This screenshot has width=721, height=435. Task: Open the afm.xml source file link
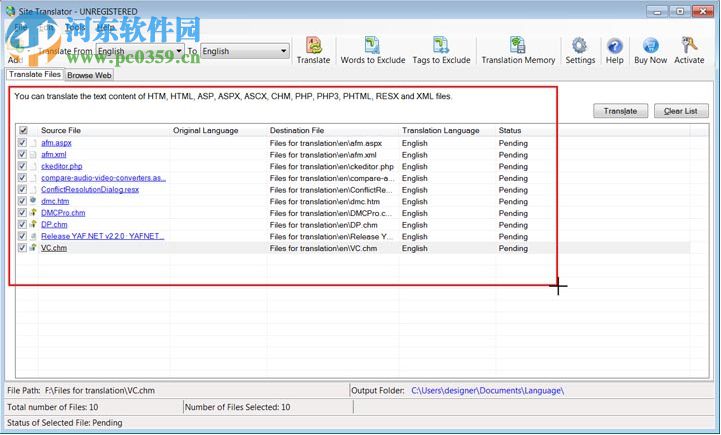tap(53, 155)
